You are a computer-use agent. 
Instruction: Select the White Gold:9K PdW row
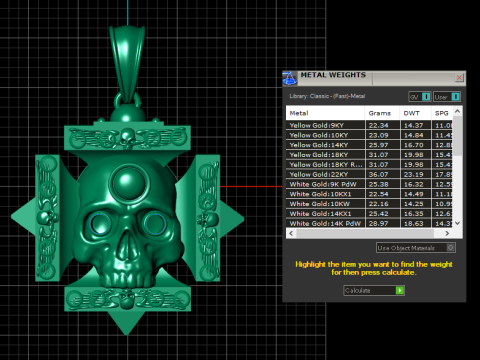click(369, 184)
